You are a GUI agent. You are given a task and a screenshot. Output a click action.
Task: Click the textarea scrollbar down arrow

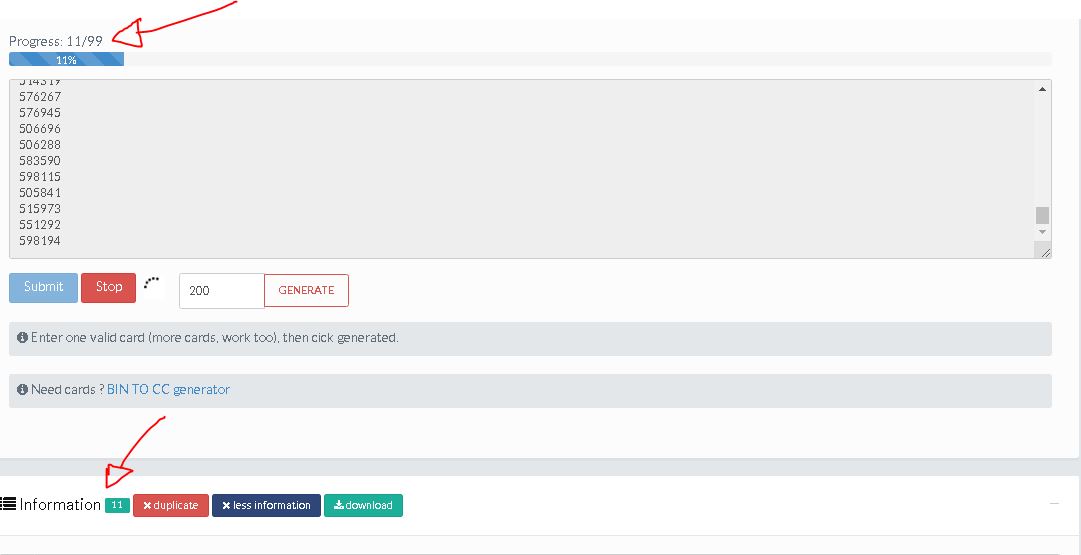click(1042, 232)
